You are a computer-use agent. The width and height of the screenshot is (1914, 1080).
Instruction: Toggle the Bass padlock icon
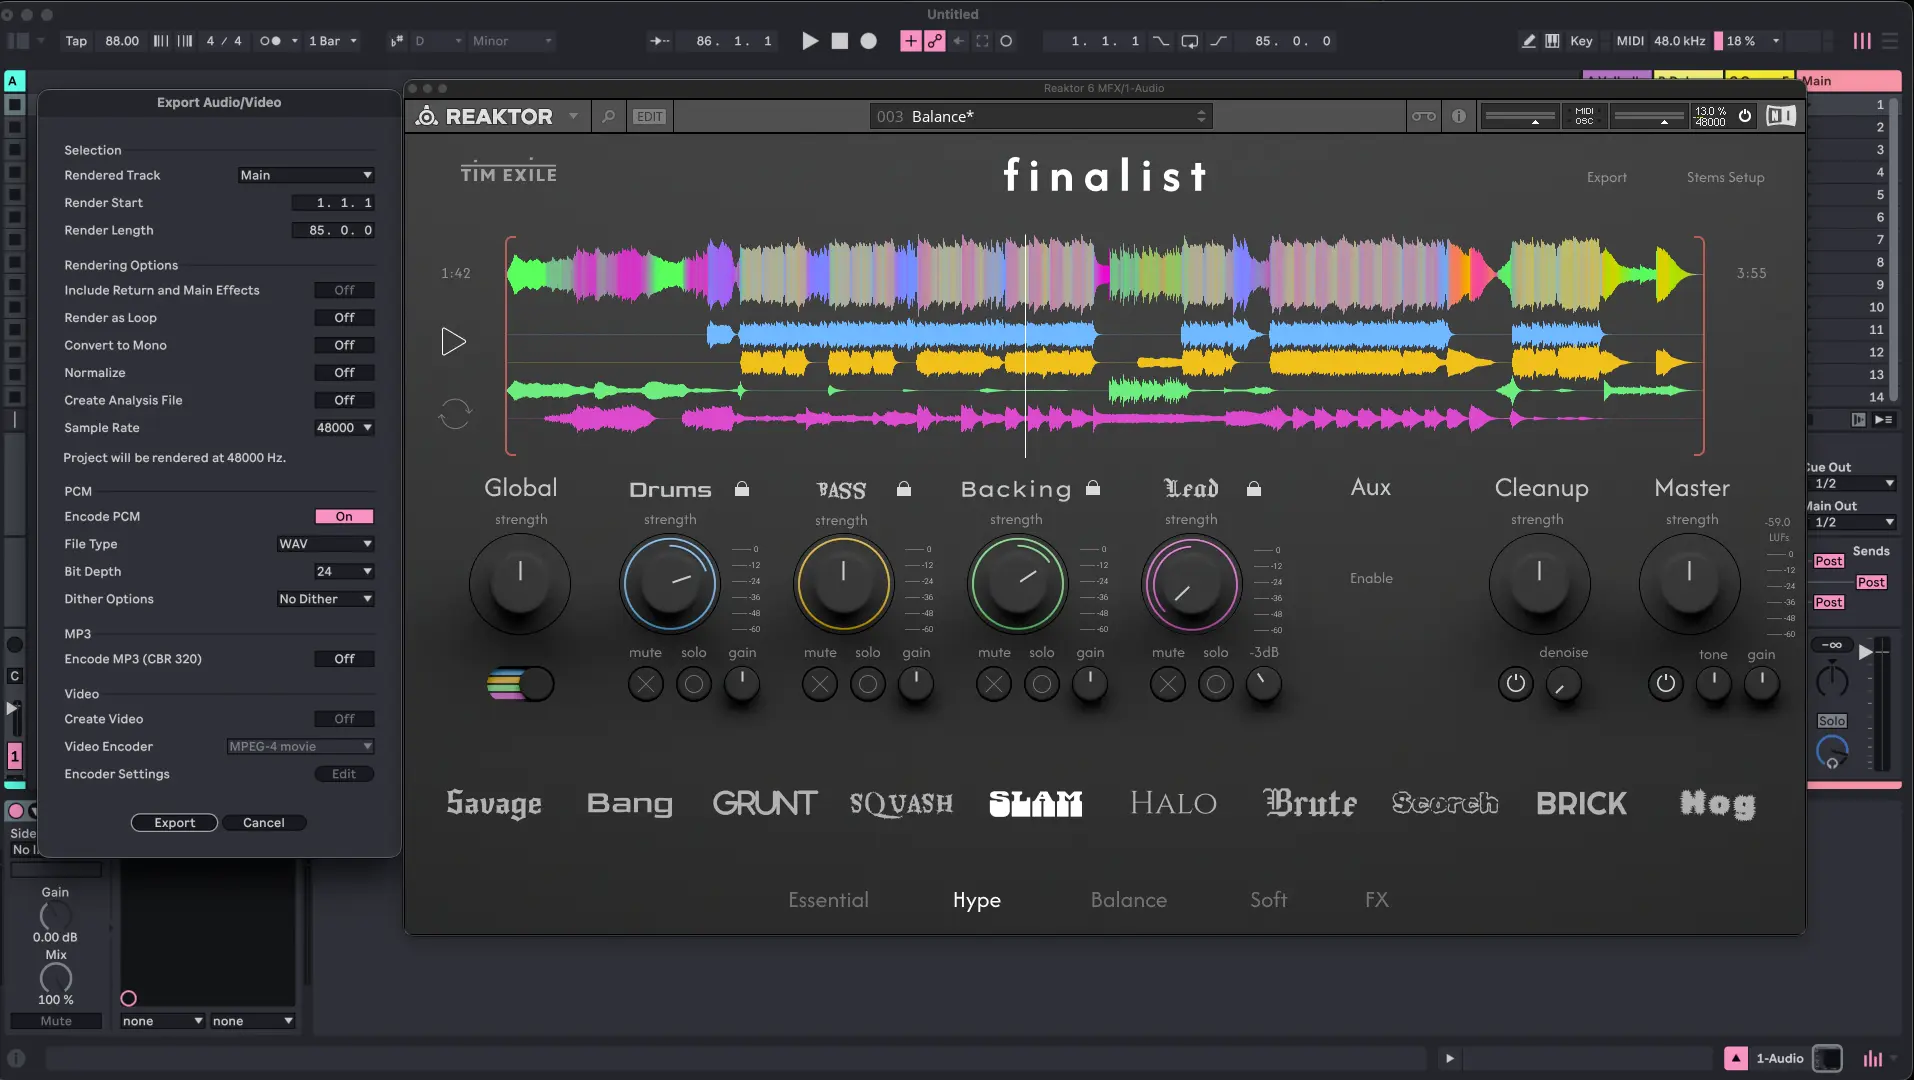coord(904,489)
